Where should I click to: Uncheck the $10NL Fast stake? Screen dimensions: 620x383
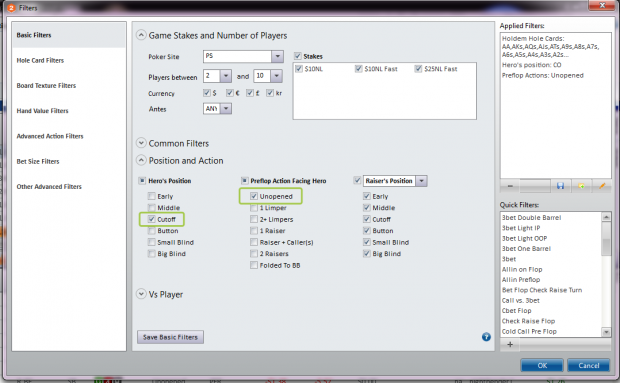click(359, 69)
